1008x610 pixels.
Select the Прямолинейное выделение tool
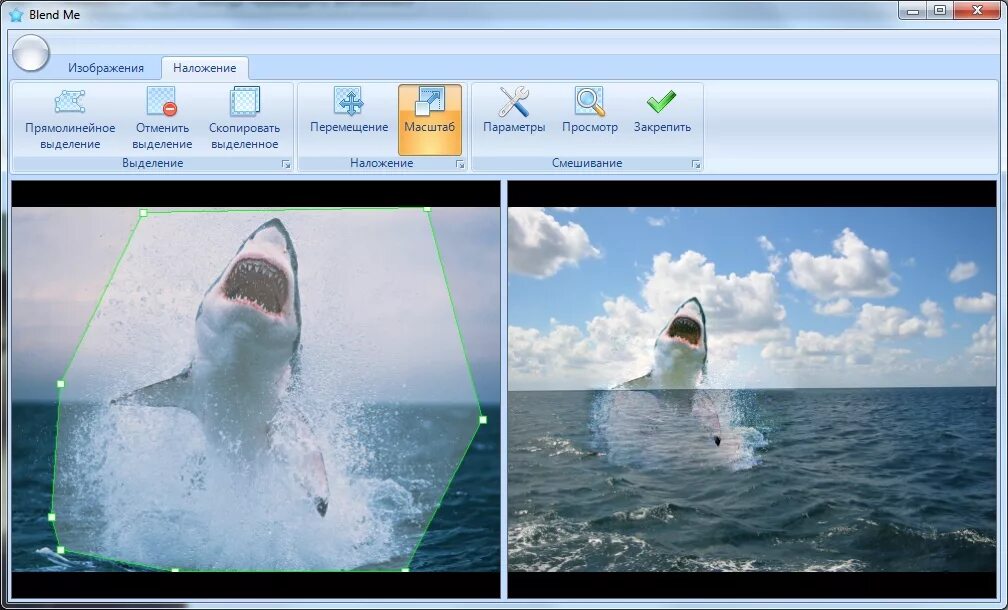70,119
